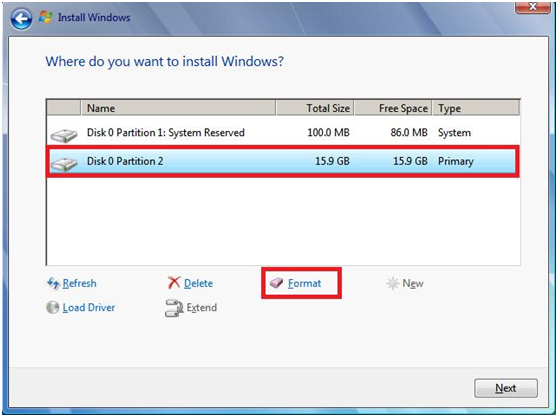
Task: Select the Disk 0 Partition 2 row
Action: tap(283, 161)
